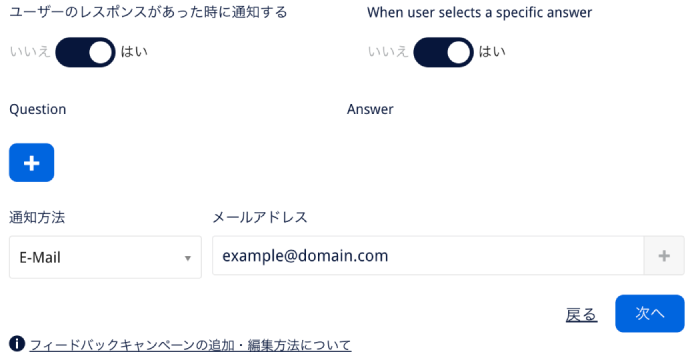Viewport: 700px width, 362px height.
Task: Click the info icon next to feedback campaign link
Action: coord(17,344)
